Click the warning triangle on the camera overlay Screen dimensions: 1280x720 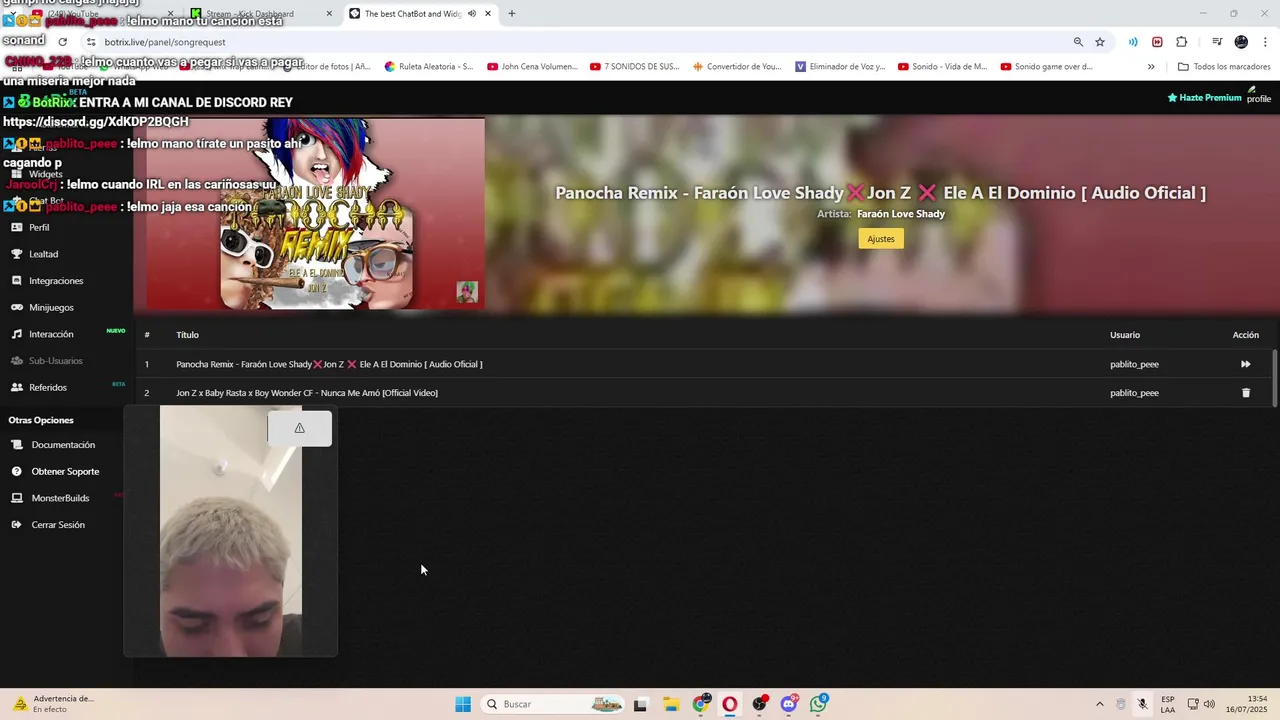299,428
